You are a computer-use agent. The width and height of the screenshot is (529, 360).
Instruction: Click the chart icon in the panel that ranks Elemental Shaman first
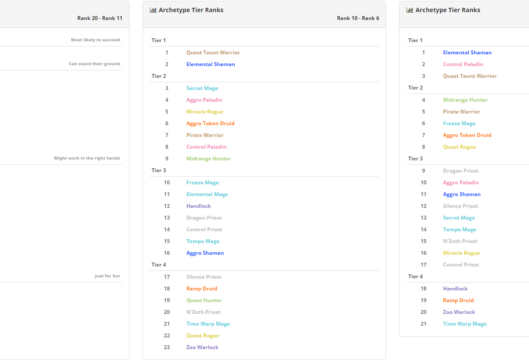click(x=410, y=10)
